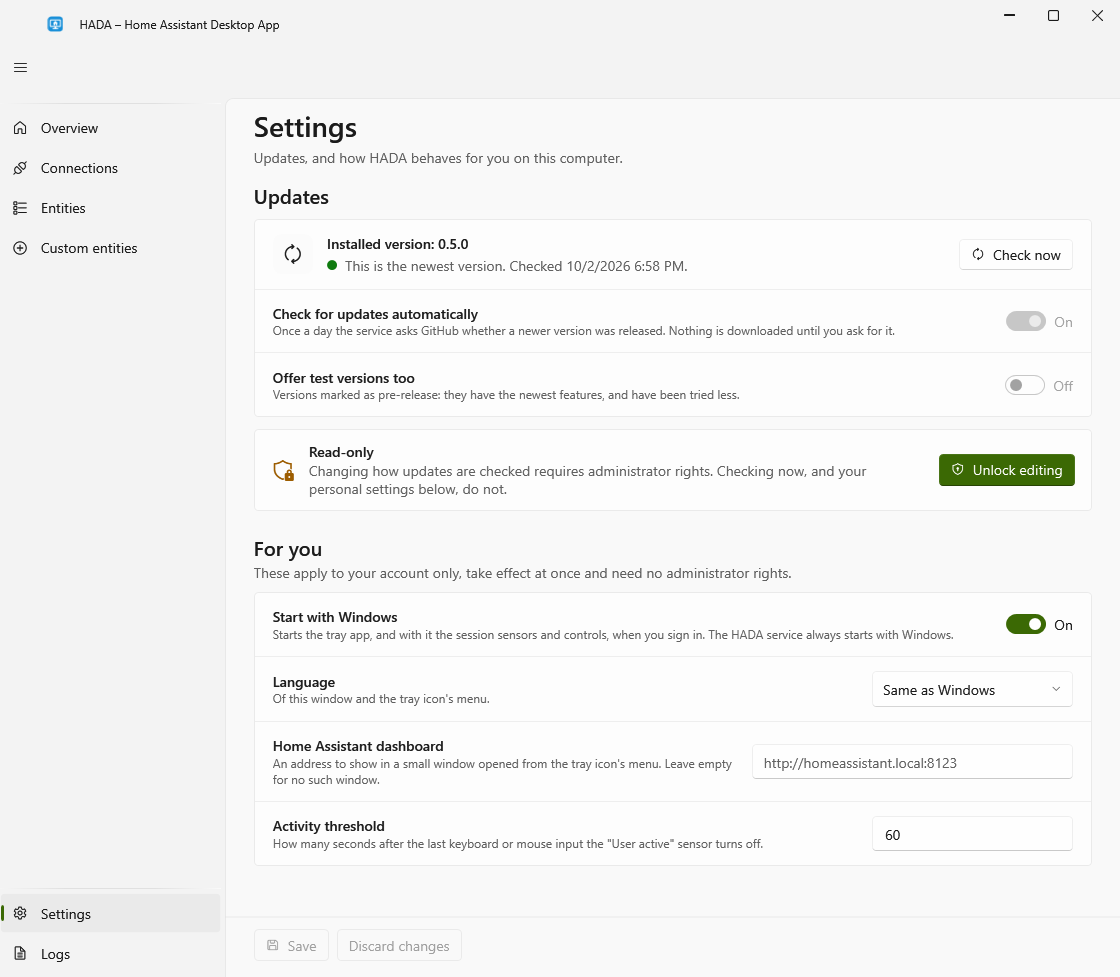Click the Save button
Viewport: 1120px width, 977px height.
tap(291, 946)
